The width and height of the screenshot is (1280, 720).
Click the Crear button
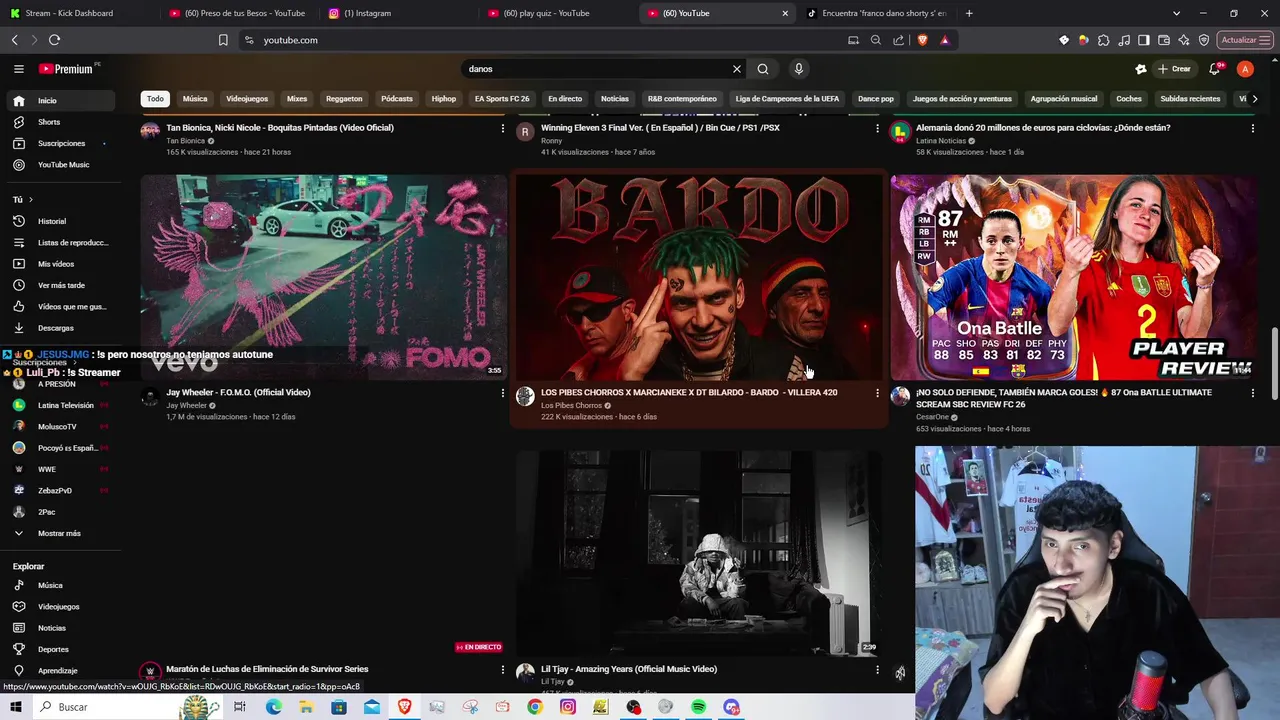pyautogui.click(x=1174, y=69)
